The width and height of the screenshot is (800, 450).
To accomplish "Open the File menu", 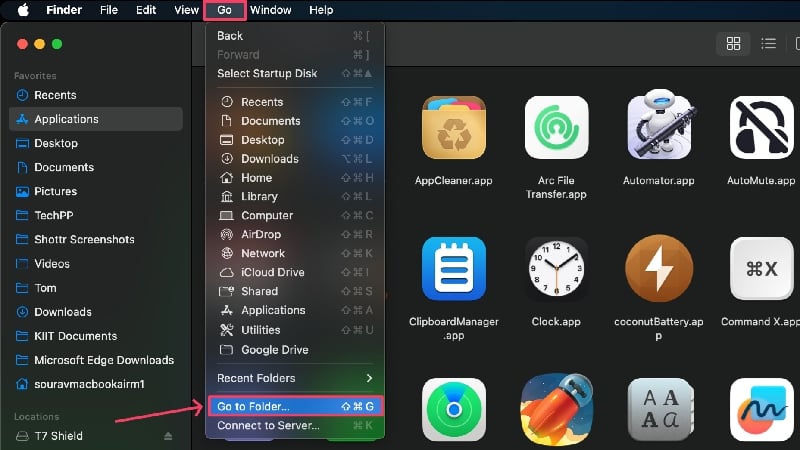I will pyautogui.click(x=109, y=10).
